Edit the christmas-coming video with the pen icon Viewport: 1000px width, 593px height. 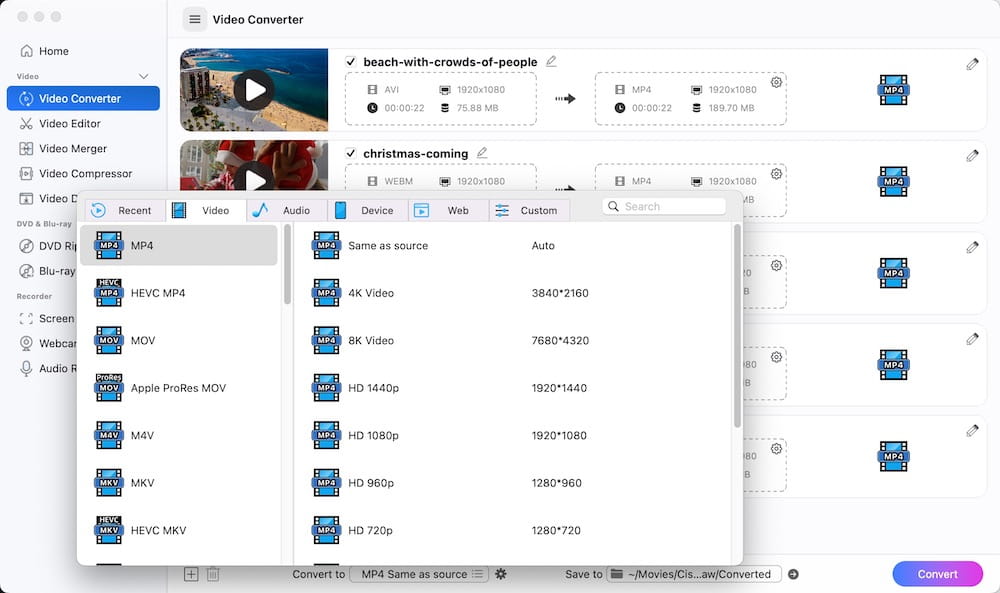972,156
